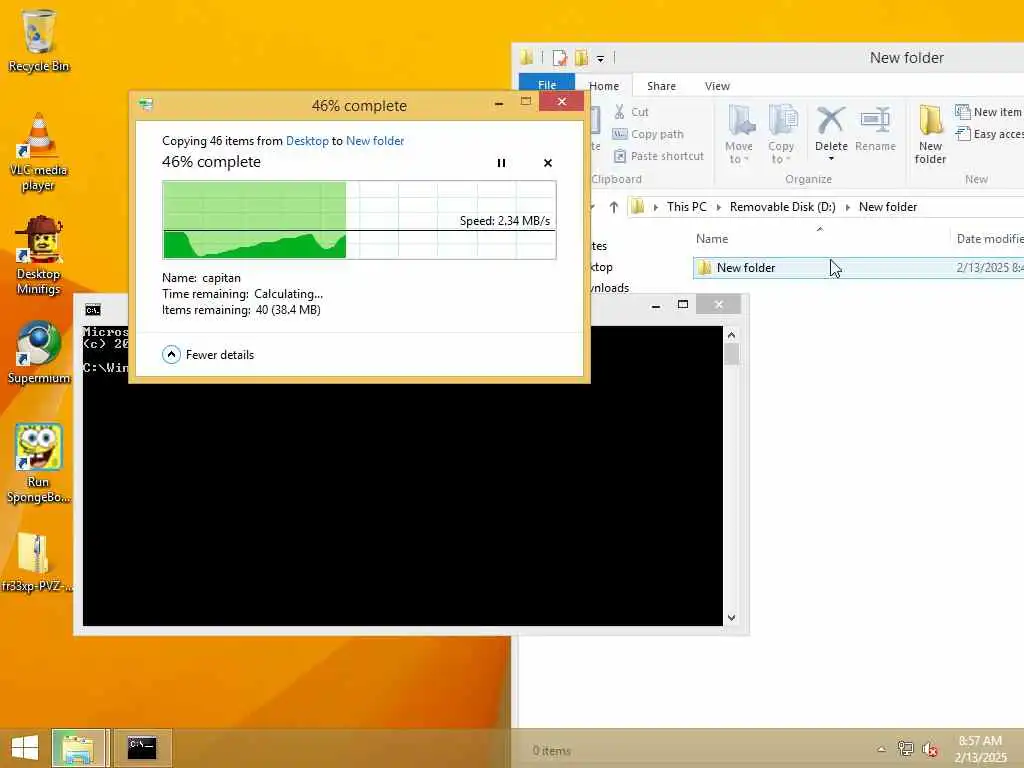
Task: Click the Delete ribbon icon
Action: point(831,120)
